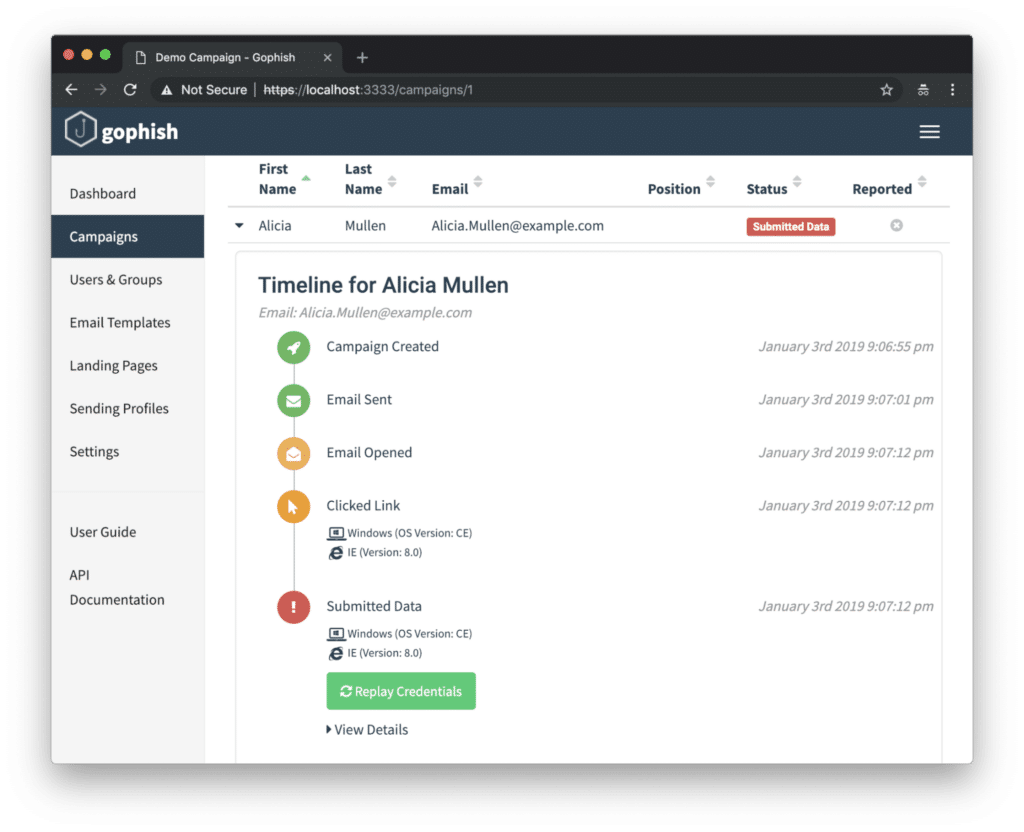Select the Email Sent envelope icon
The image size is (1024, 832).
pyautogui.click(x=293, y=400)
